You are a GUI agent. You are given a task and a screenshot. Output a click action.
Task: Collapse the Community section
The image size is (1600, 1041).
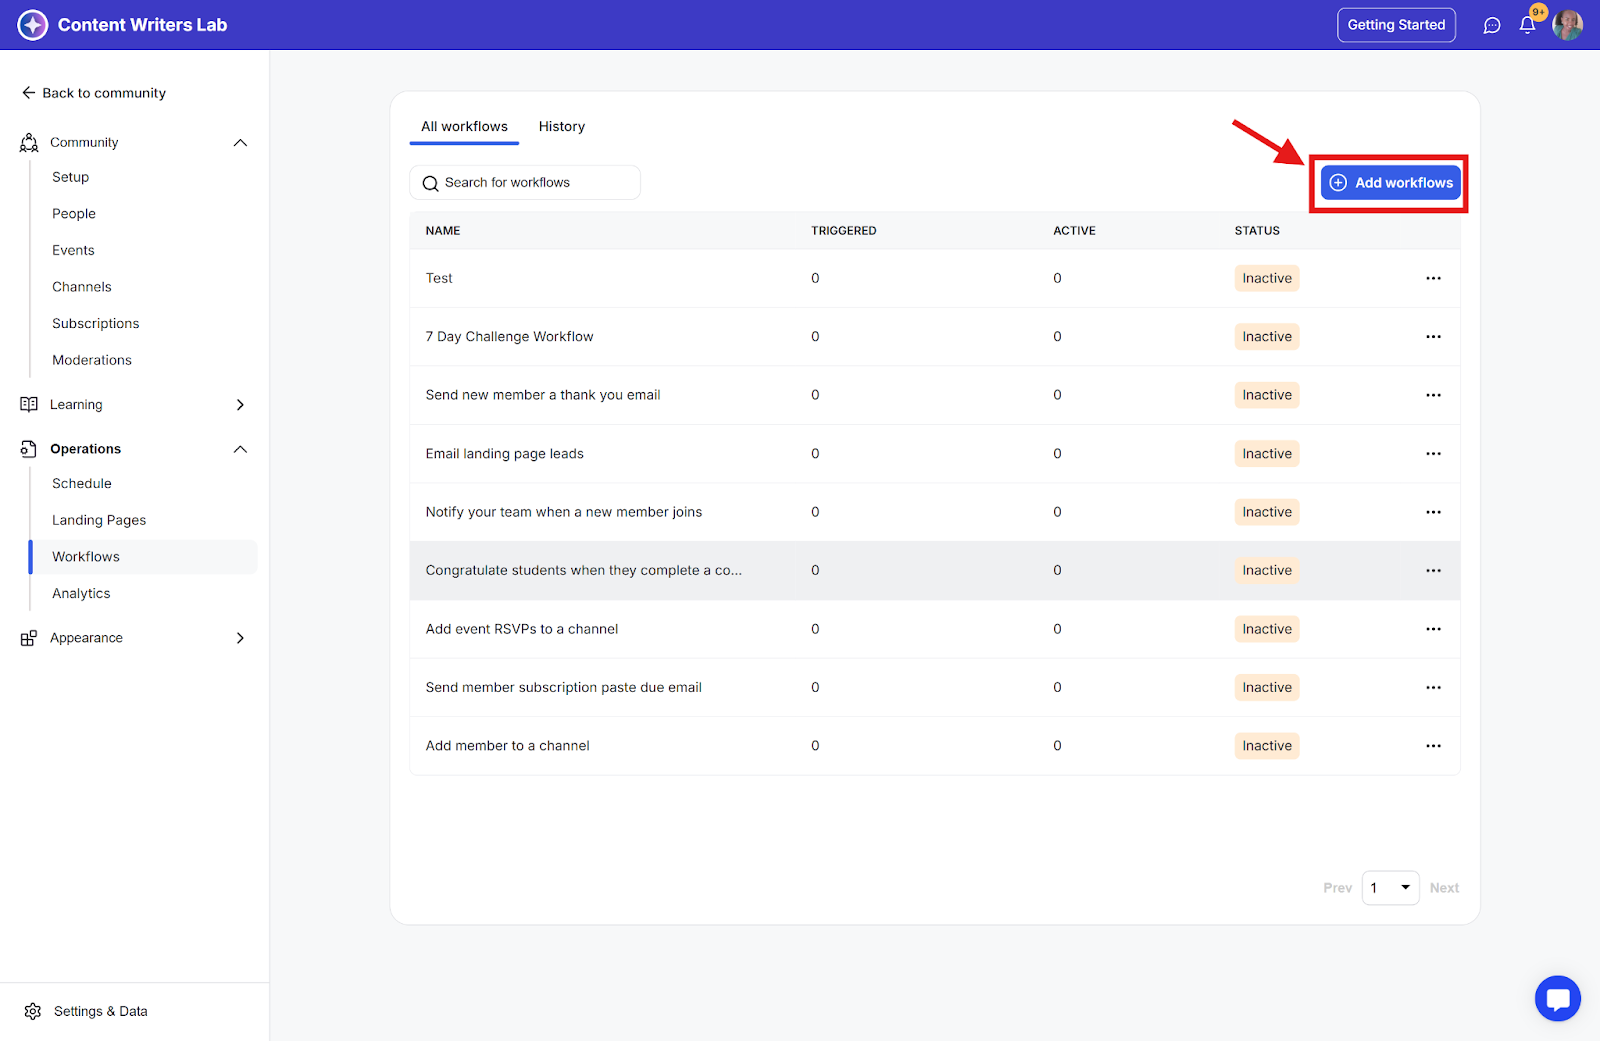point(240,143)
